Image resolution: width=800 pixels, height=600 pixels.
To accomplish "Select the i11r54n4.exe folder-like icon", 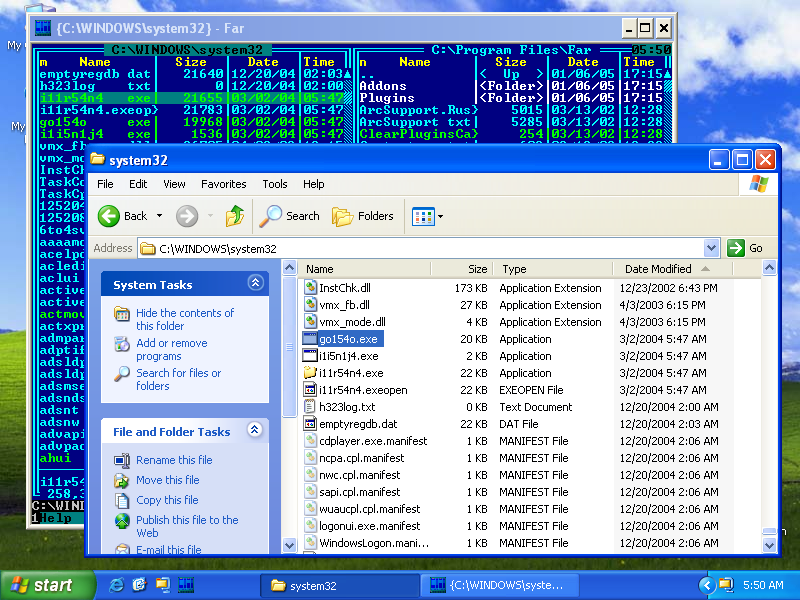I will coord(310,372).
